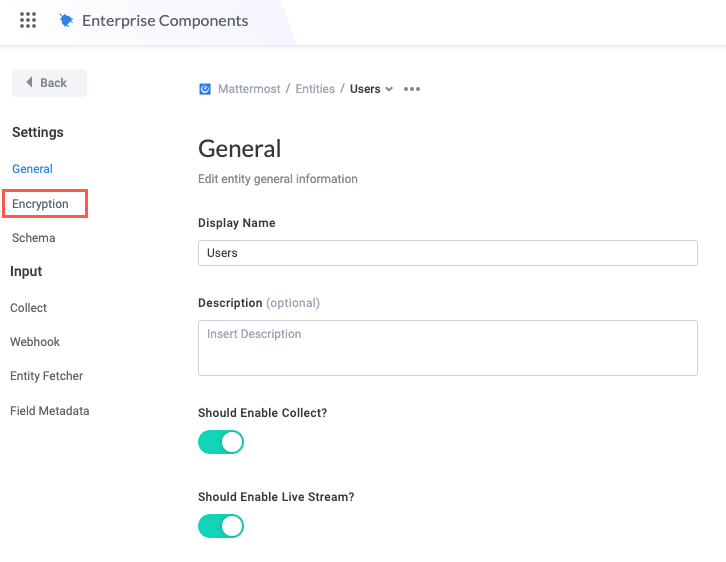Click the Display Name input field
This screenshot has height=562, width=726.
448,253
